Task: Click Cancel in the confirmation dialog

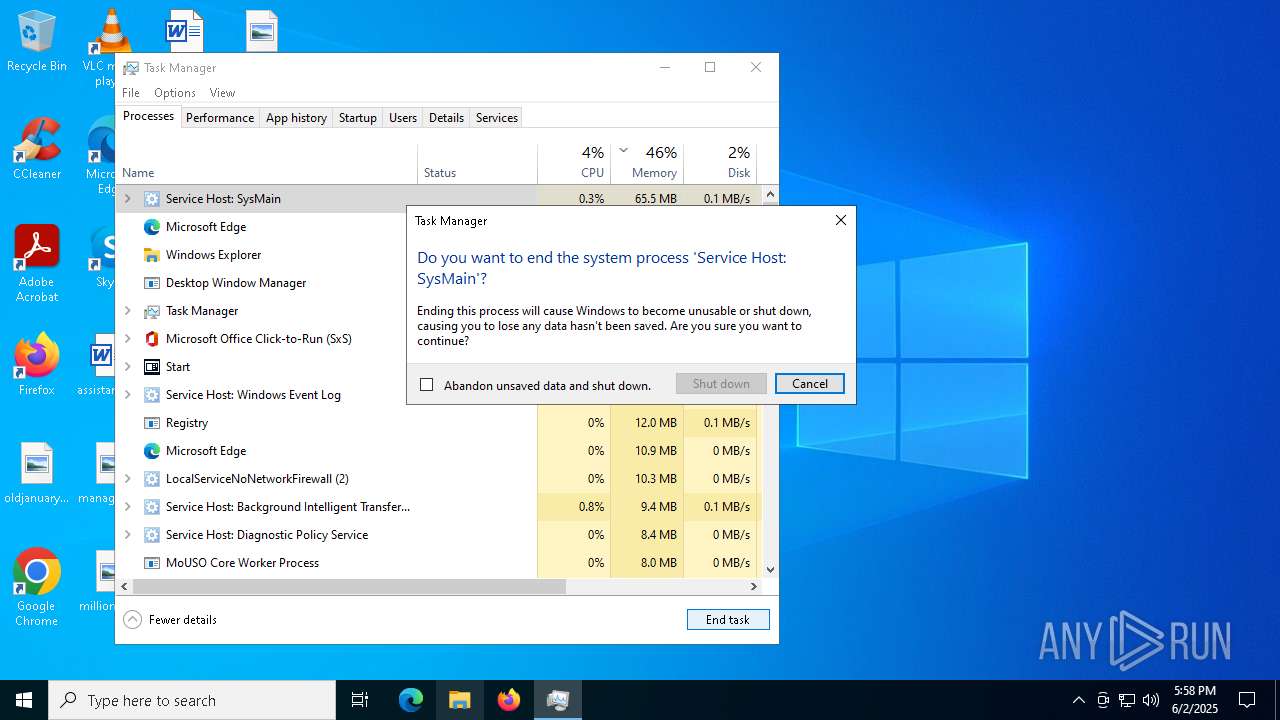Action: 810,384
